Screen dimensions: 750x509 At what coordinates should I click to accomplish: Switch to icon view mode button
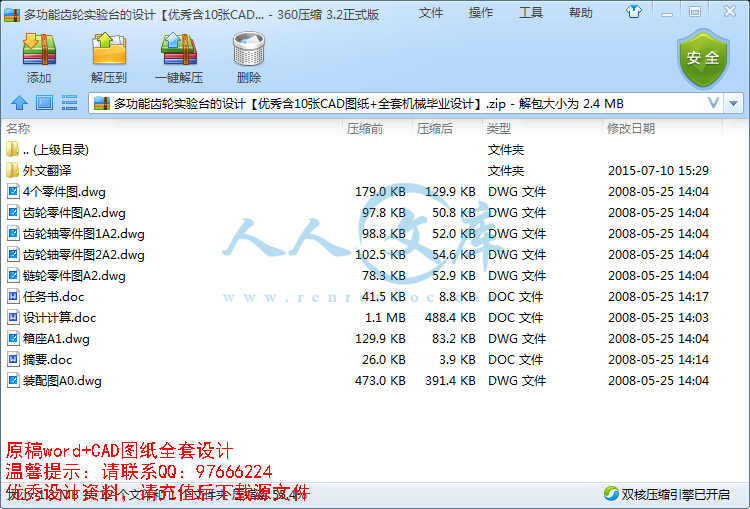tap(44, 103)
